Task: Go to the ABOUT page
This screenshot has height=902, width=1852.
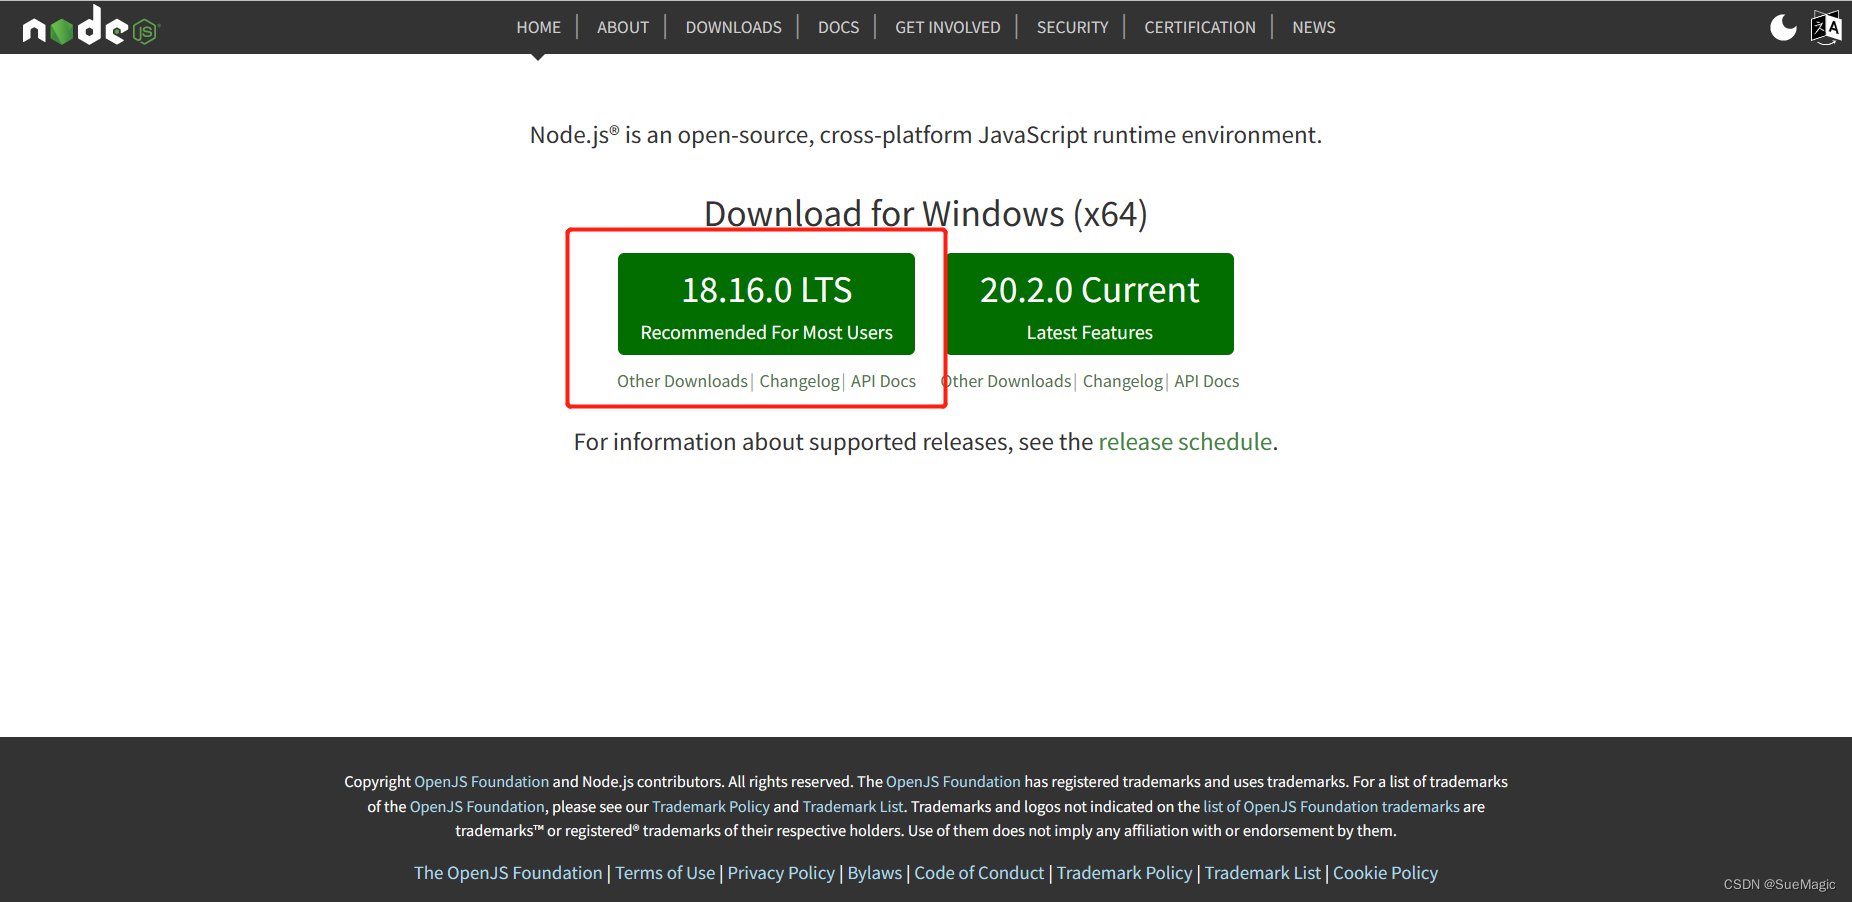Action: 623,27
